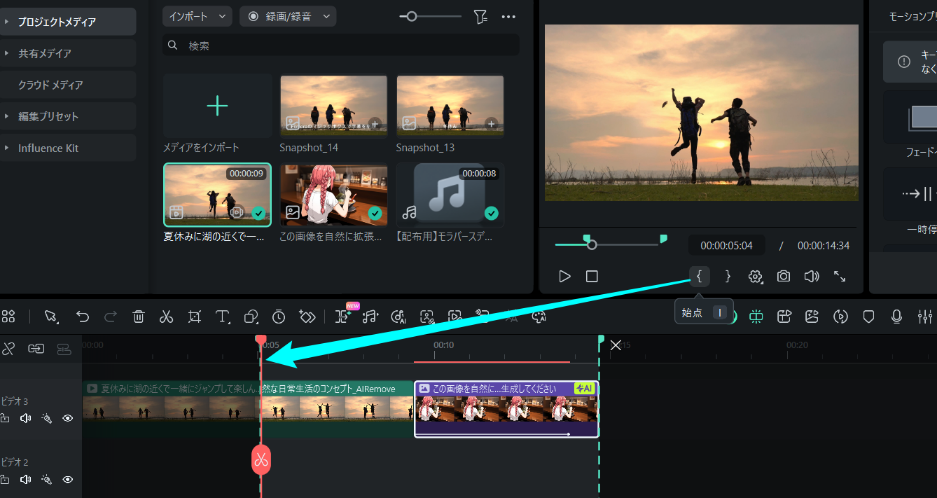Image resolution: width=937 pixels, height=498 pixels.
Task: Open the media filter icon
Action: coord(480,16)
